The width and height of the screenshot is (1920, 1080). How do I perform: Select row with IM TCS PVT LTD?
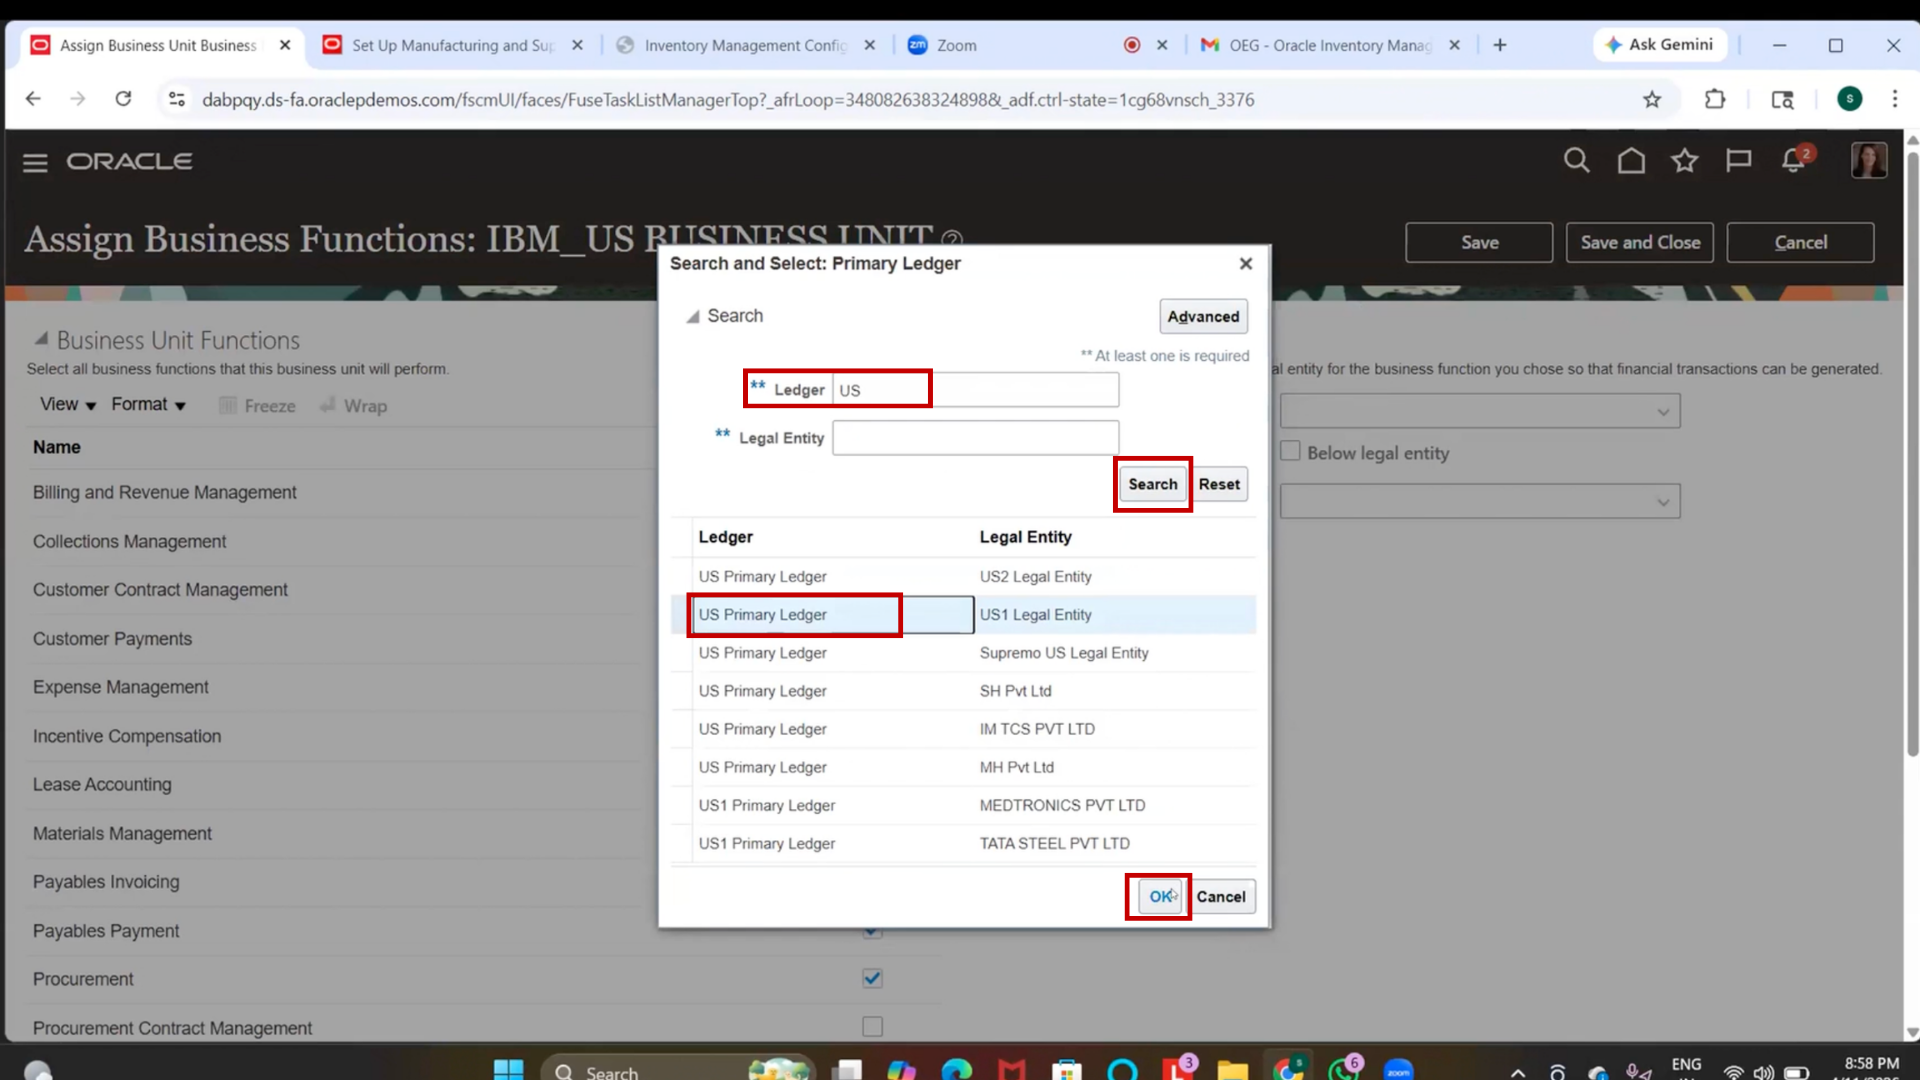(965, 729)
